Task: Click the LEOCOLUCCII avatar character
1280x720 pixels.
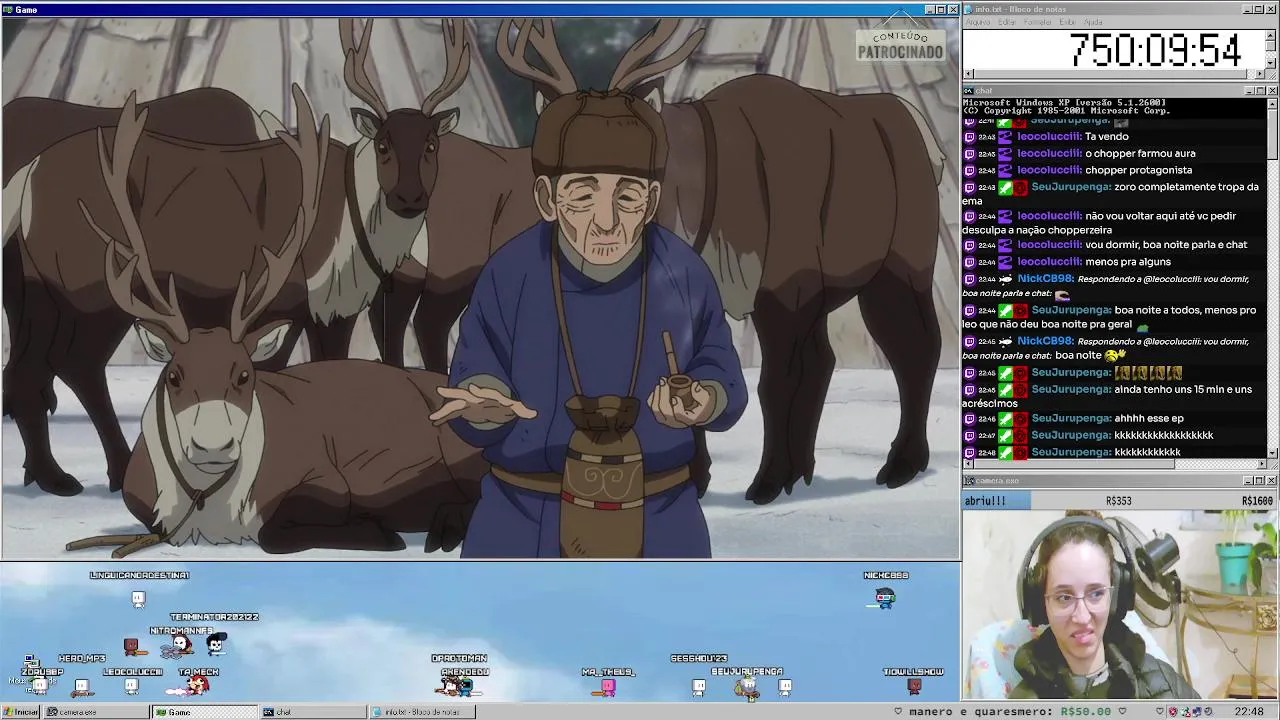Action: click(x=131, y=686)
